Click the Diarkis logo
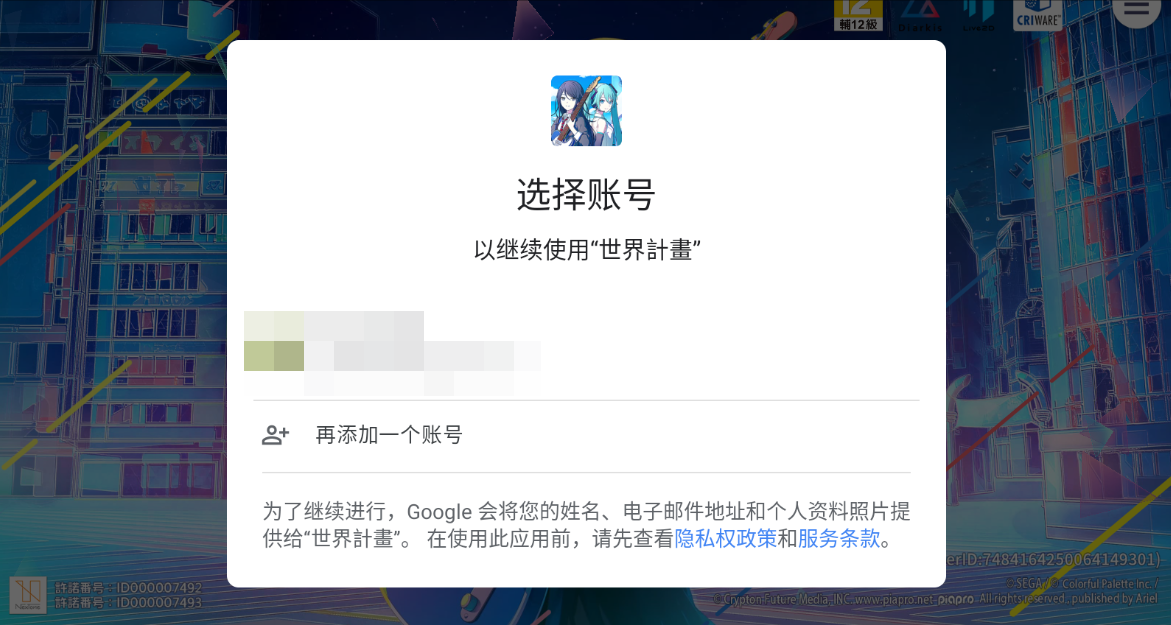 tap(919, 15)
